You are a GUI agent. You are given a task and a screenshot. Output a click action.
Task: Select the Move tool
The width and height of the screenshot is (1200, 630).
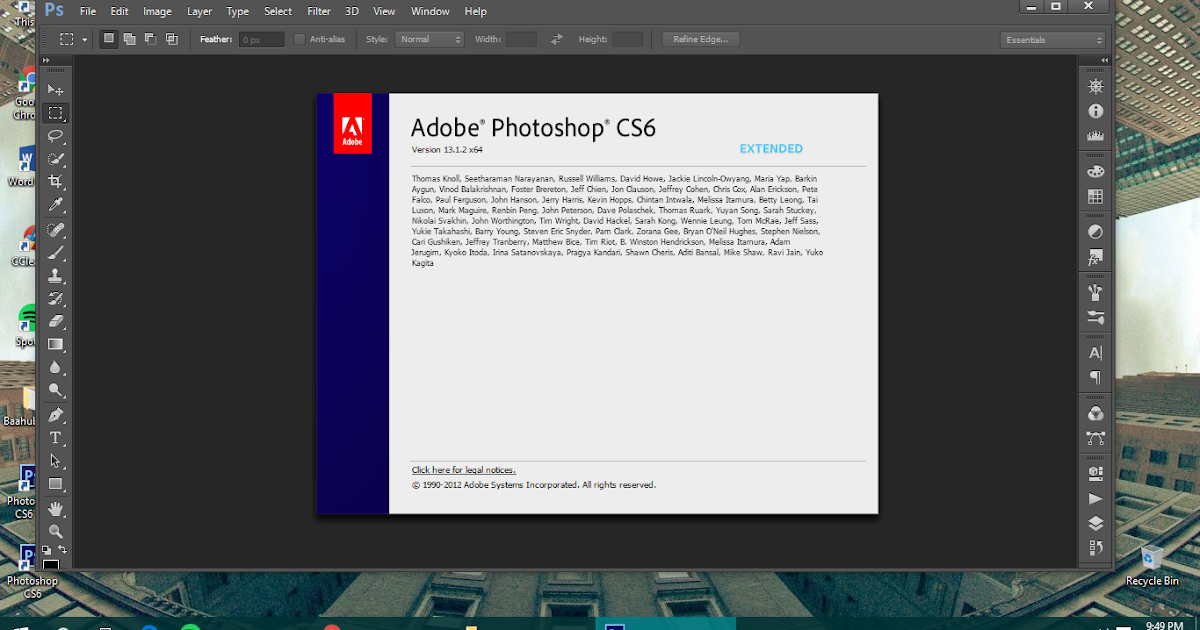56,91
